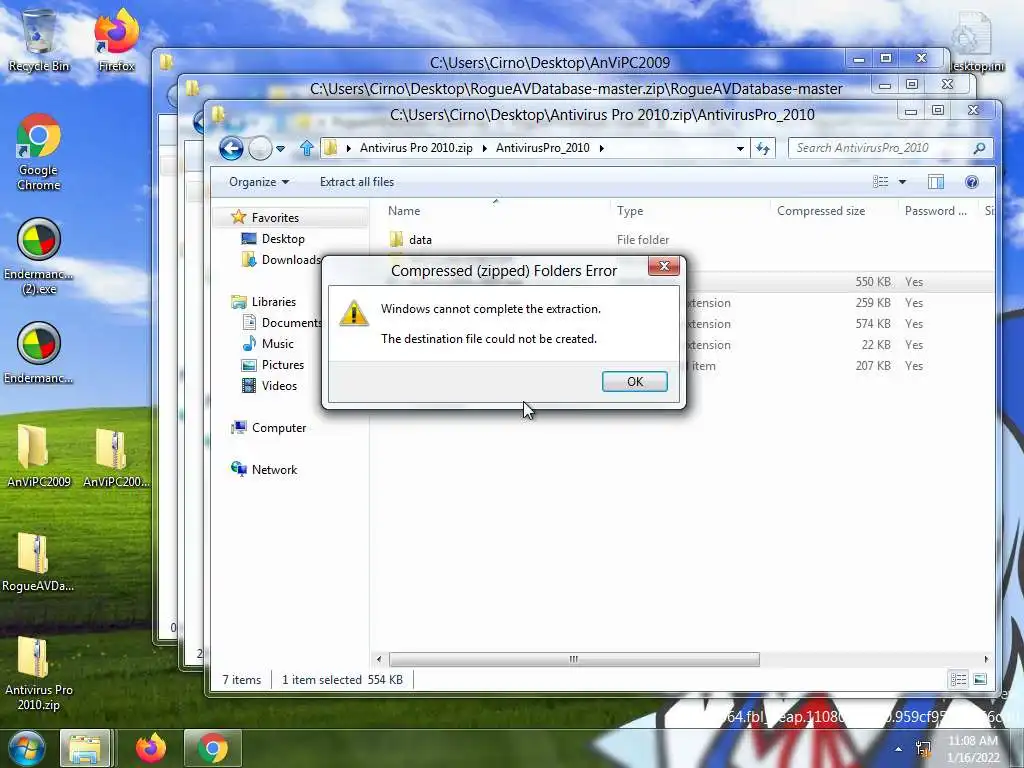This screenshot has height=768, width=1024.
Task: Open the Organize dropdown menu
Action: click(x=259, y=182)
